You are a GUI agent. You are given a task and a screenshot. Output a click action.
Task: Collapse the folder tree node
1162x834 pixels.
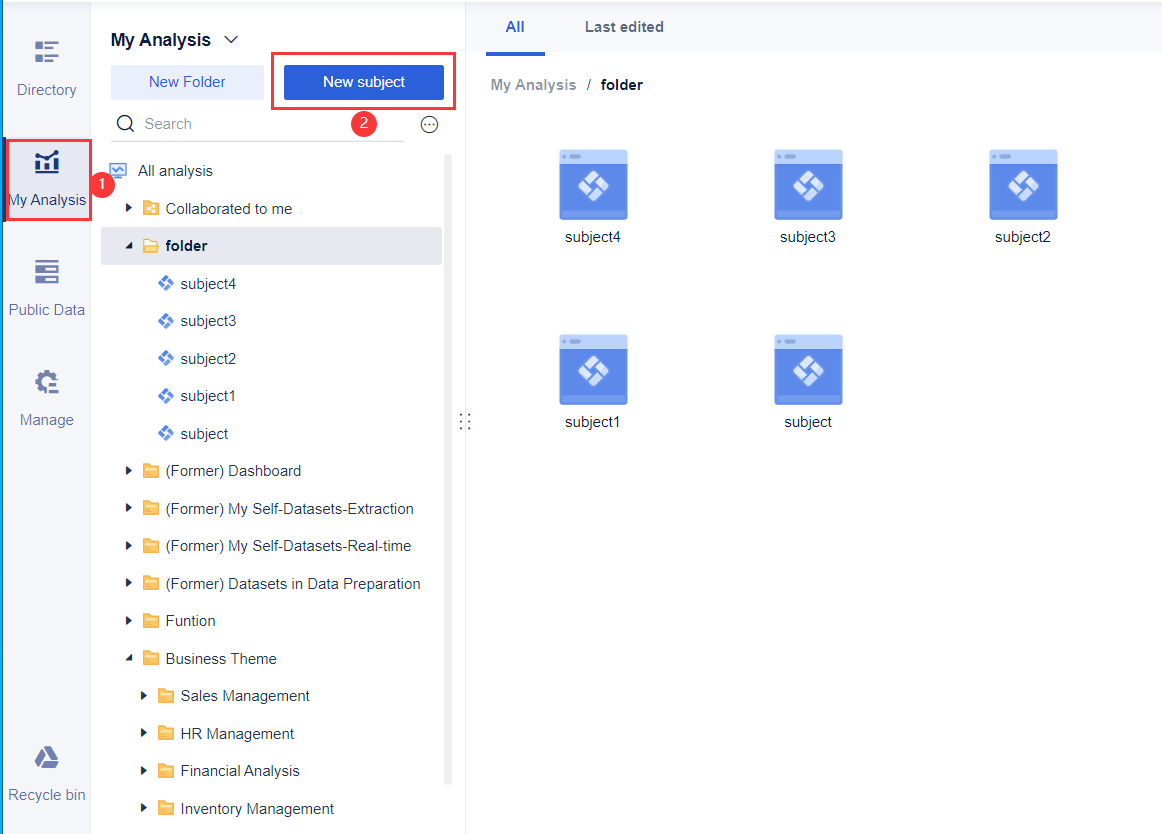[128, 245]
